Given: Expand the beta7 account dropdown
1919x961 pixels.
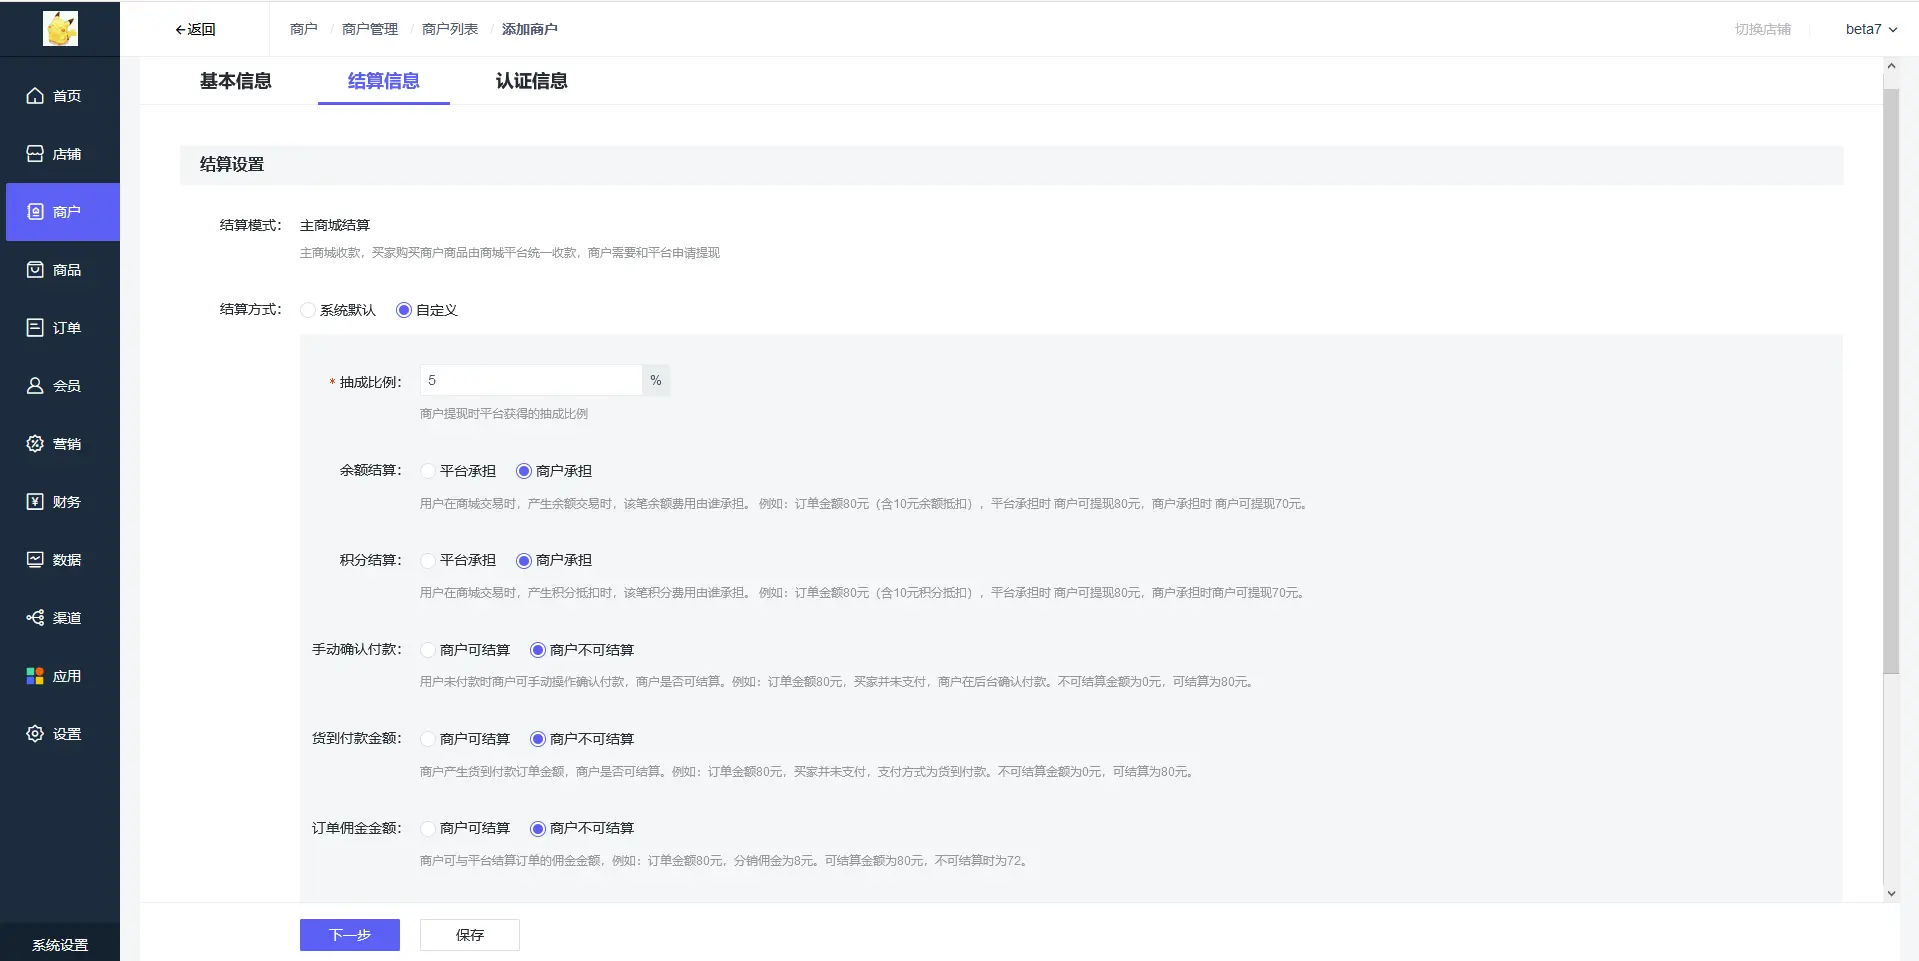Looking at the screenshot, I should tap(1871, 29).
